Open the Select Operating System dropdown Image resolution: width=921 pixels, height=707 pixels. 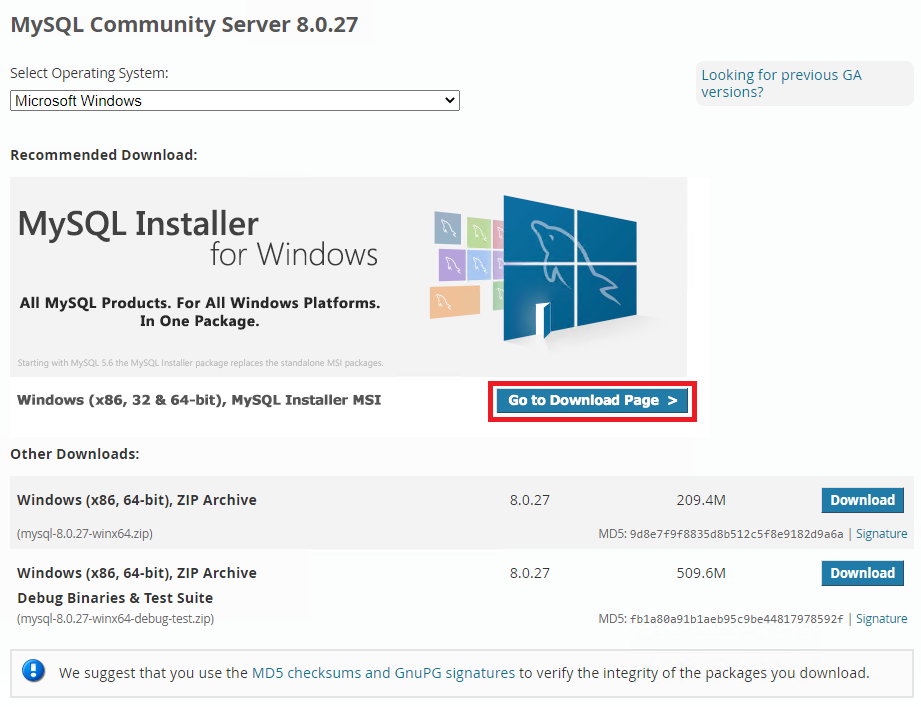tap(235, 101)
